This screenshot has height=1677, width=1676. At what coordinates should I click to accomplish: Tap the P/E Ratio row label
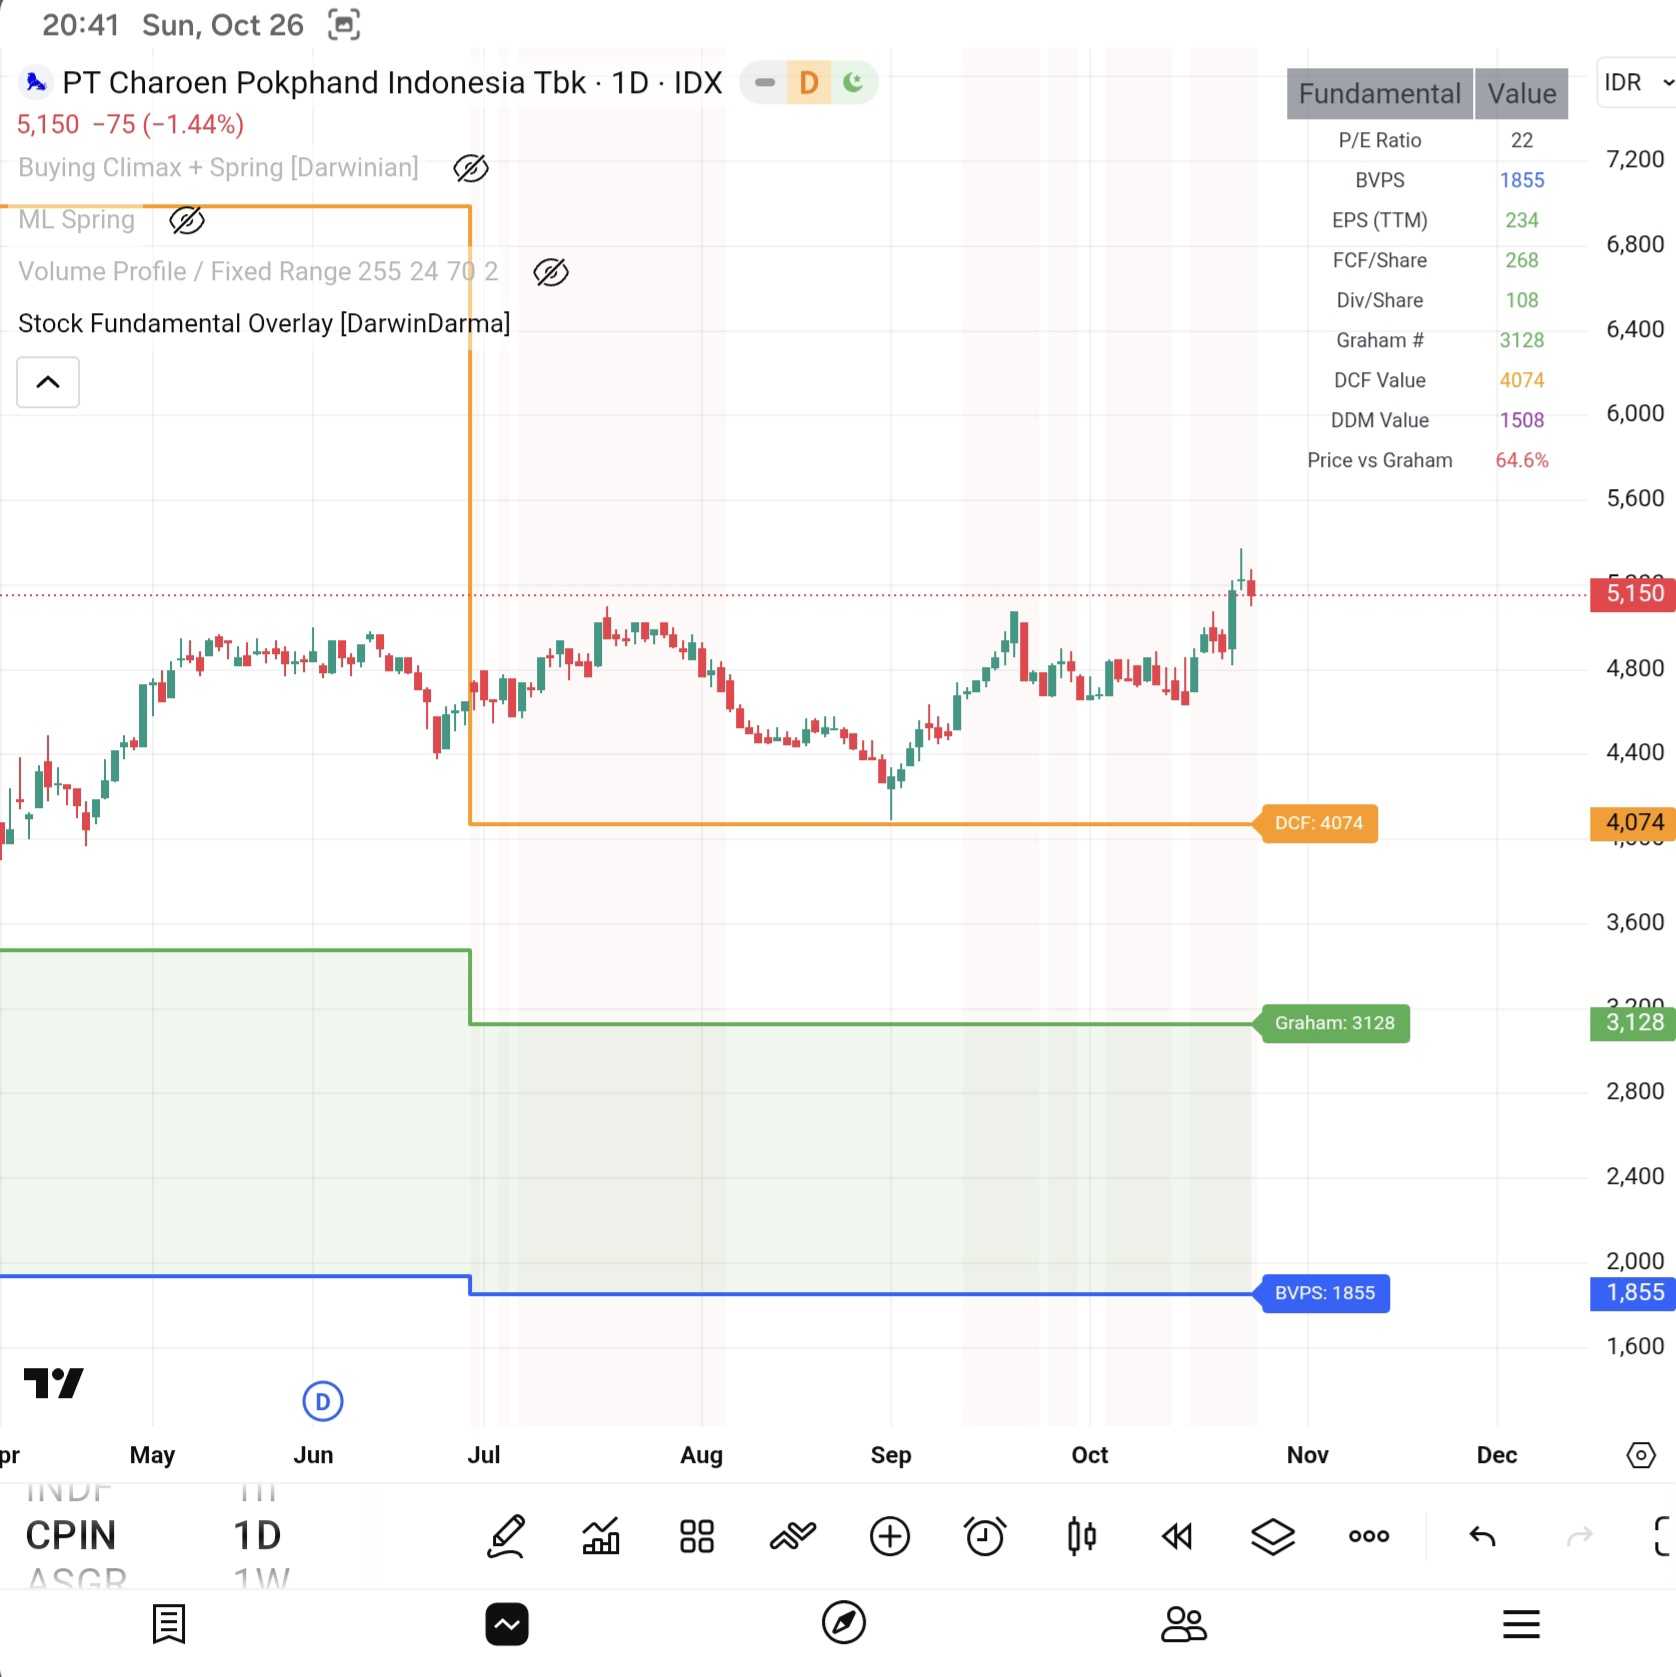tap(1380, 140)
